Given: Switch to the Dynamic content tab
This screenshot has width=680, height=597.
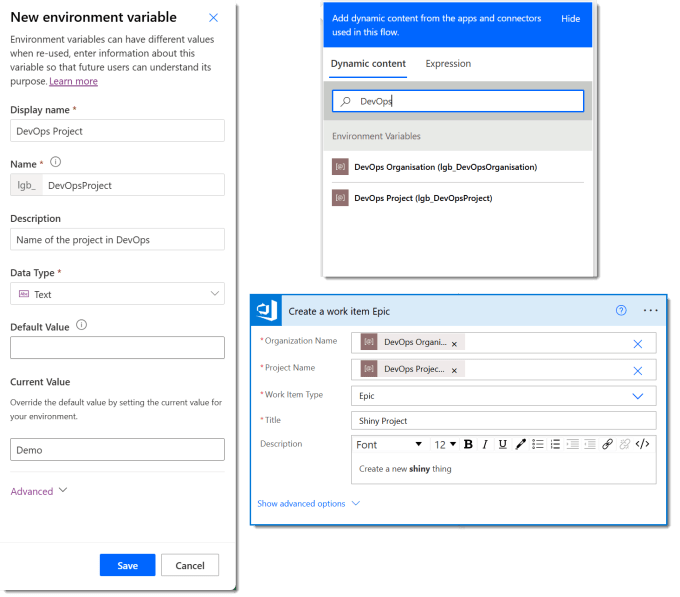Looking at the screenshot, I should tap(368, 64).
